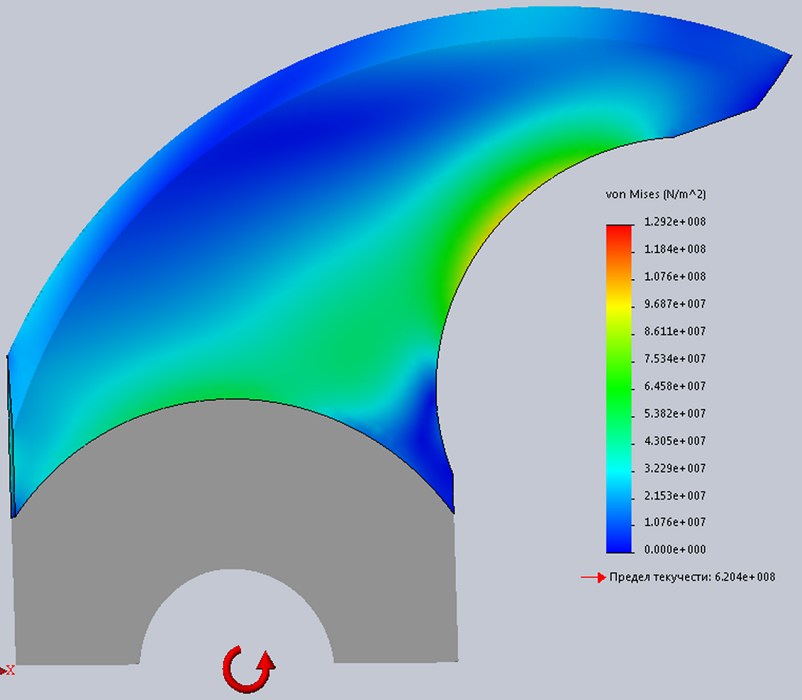
Task: Click the von Mises (N/m^2) legend title
Action: point(656,194)
